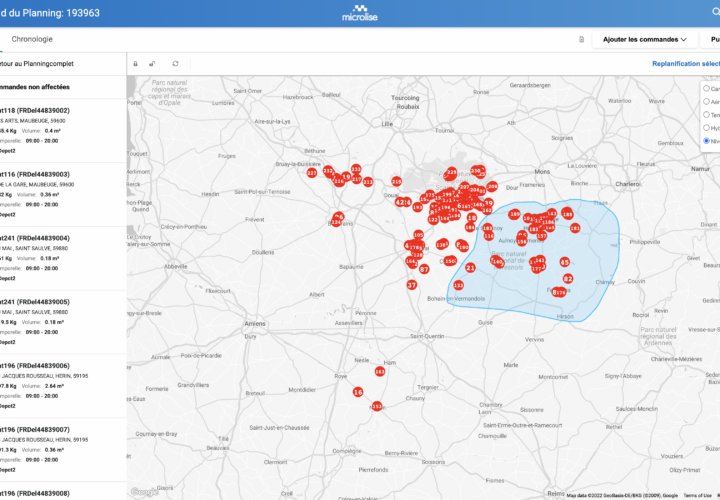Select order card FRDel44839006
Image resolution: width=720 pixels, height=500 pixels.
[x=63, y=386]
